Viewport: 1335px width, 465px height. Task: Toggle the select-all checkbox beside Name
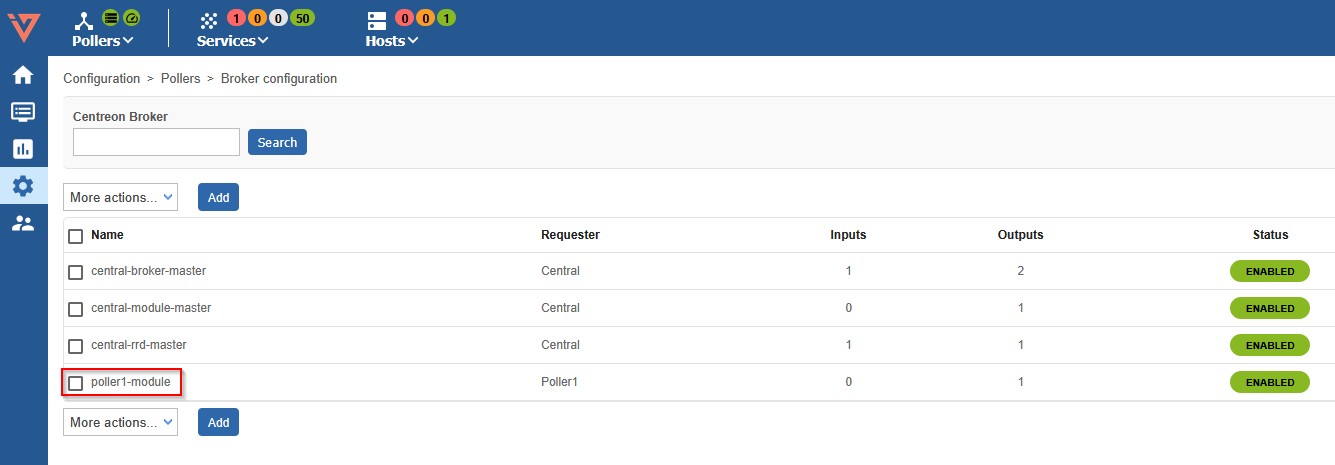tap(75, 236)
